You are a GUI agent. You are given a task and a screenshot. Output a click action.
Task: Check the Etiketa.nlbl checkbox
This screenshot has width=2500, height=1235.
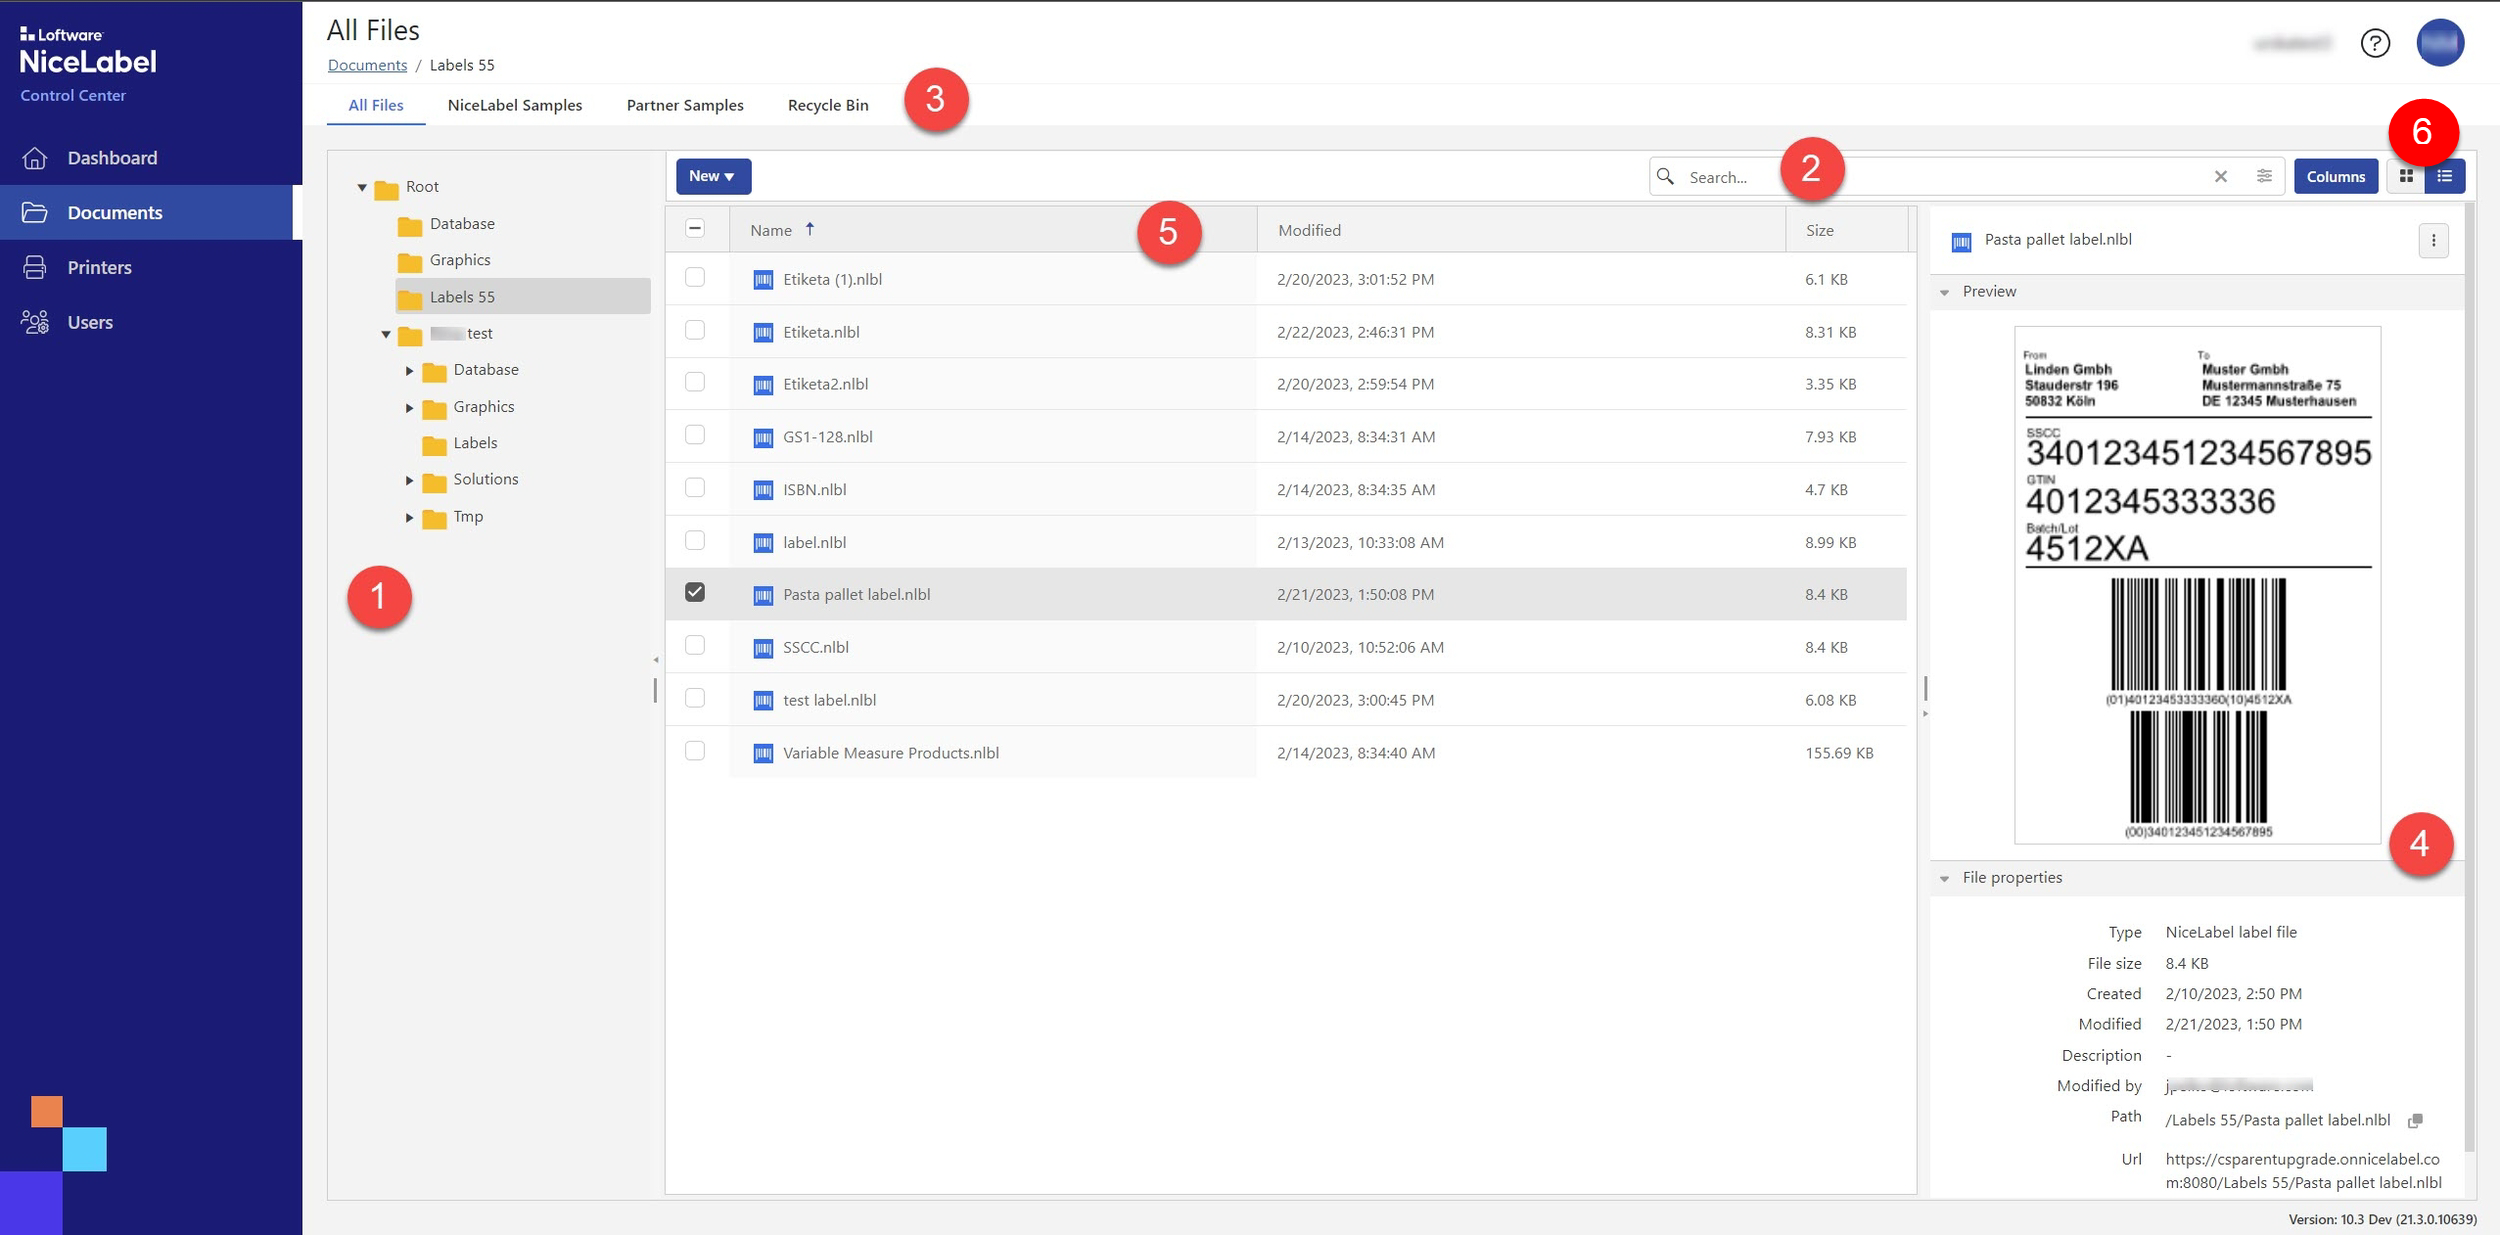(x=695, y=330)
